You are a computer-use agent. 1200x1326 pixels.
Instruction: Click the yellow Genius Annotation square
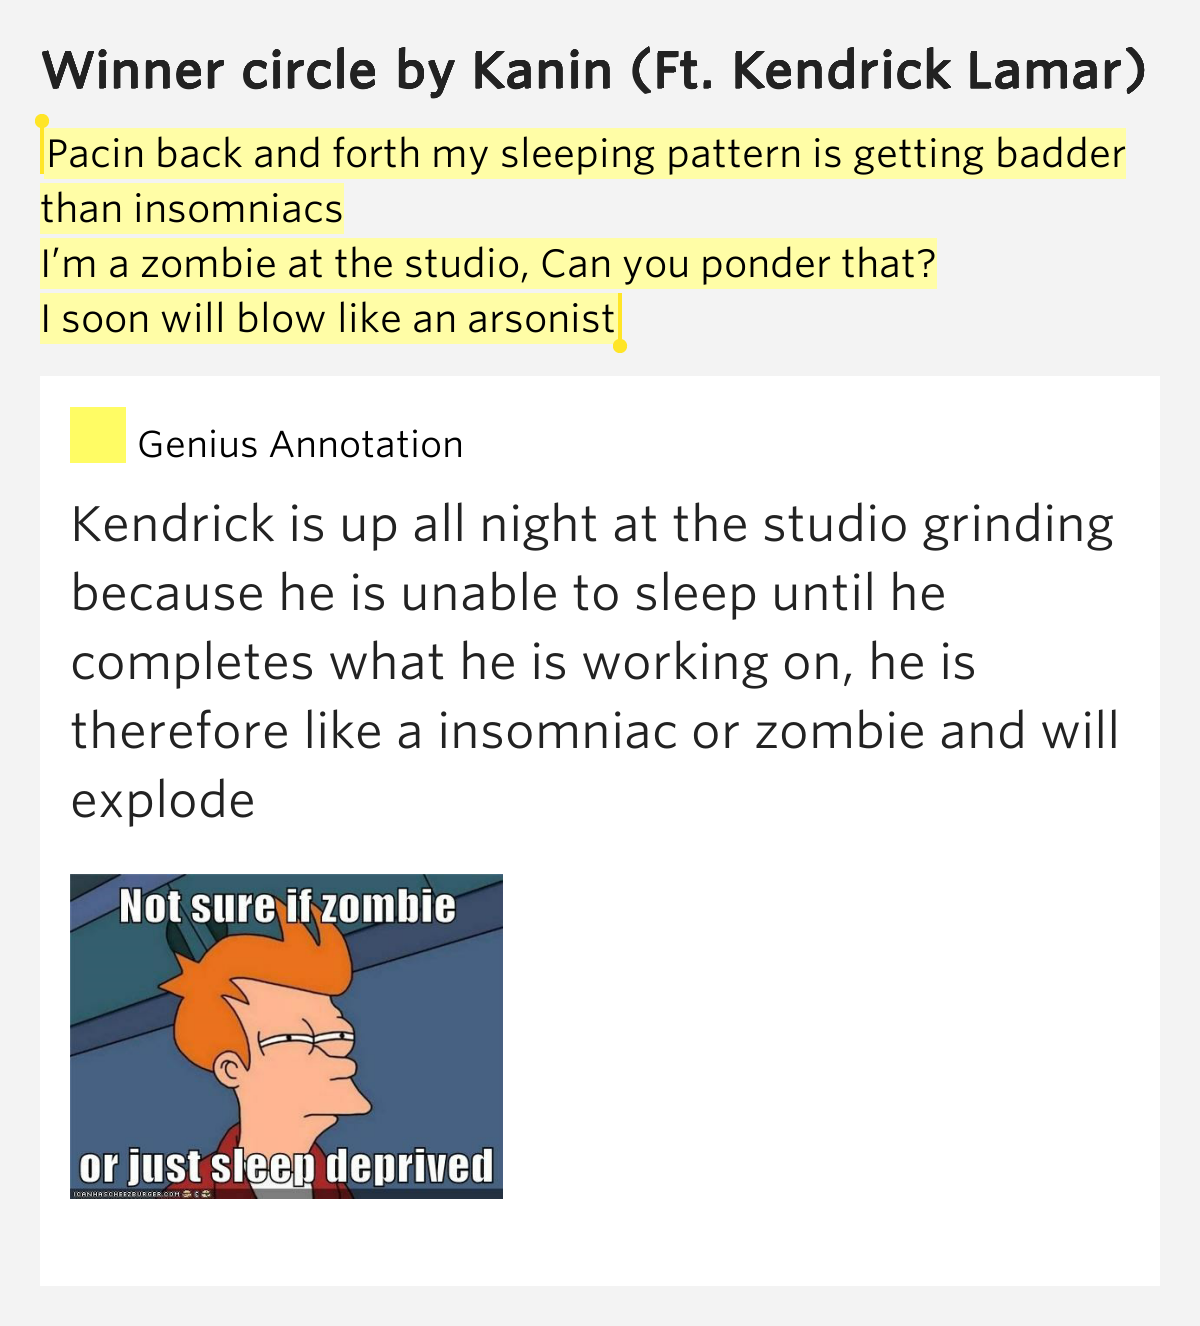click(x=98, y=435)
